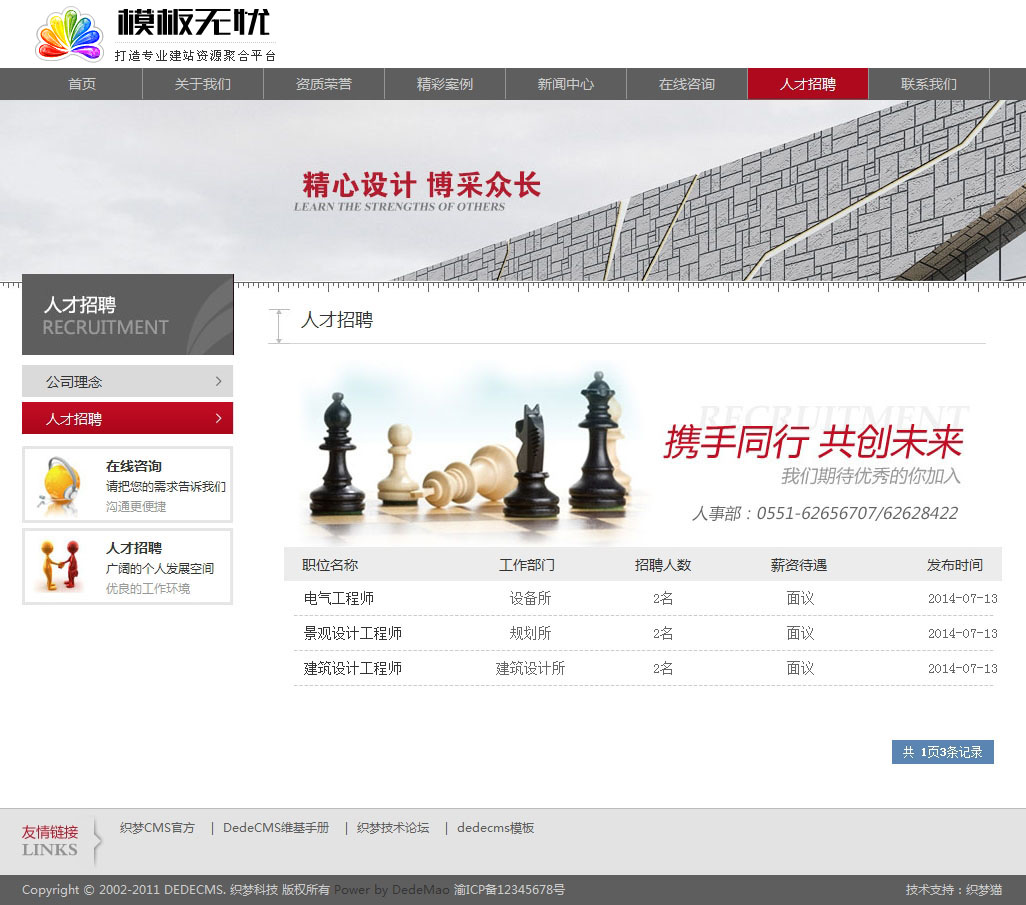Select 资质荣誉 menu item
The image size is (1026, 905).
(x=324, y=84)
